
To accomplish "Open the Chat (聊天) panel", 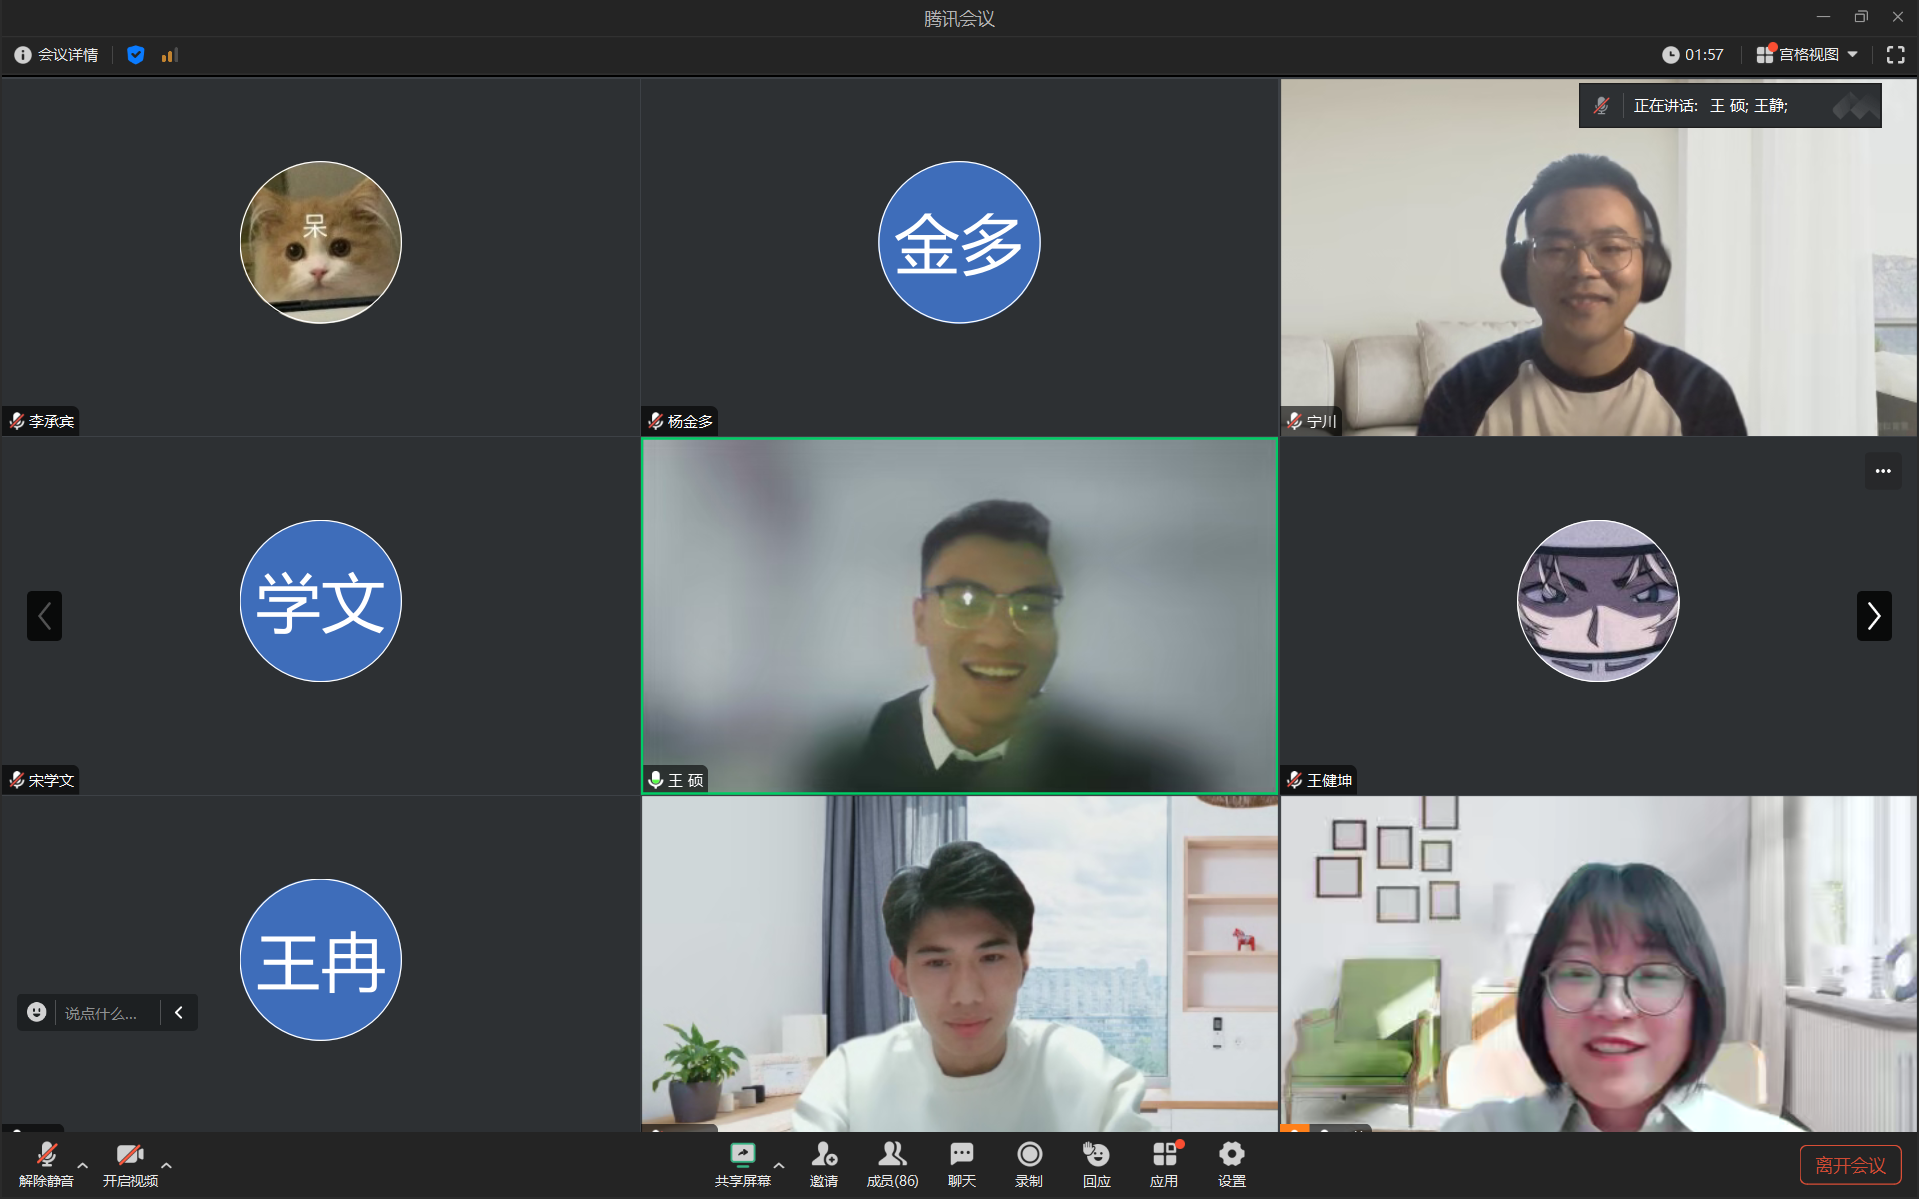I will (x=961, y=1156).
